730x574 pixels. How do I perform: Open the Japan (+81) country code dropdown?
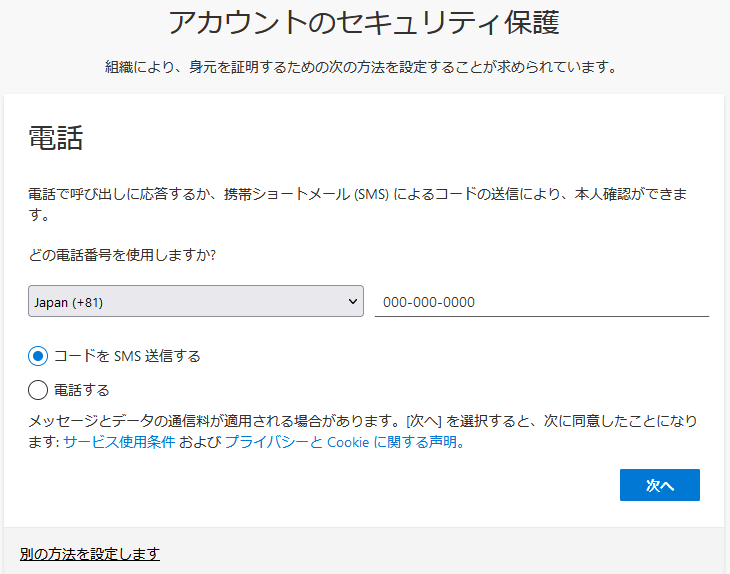coord(195,301)
